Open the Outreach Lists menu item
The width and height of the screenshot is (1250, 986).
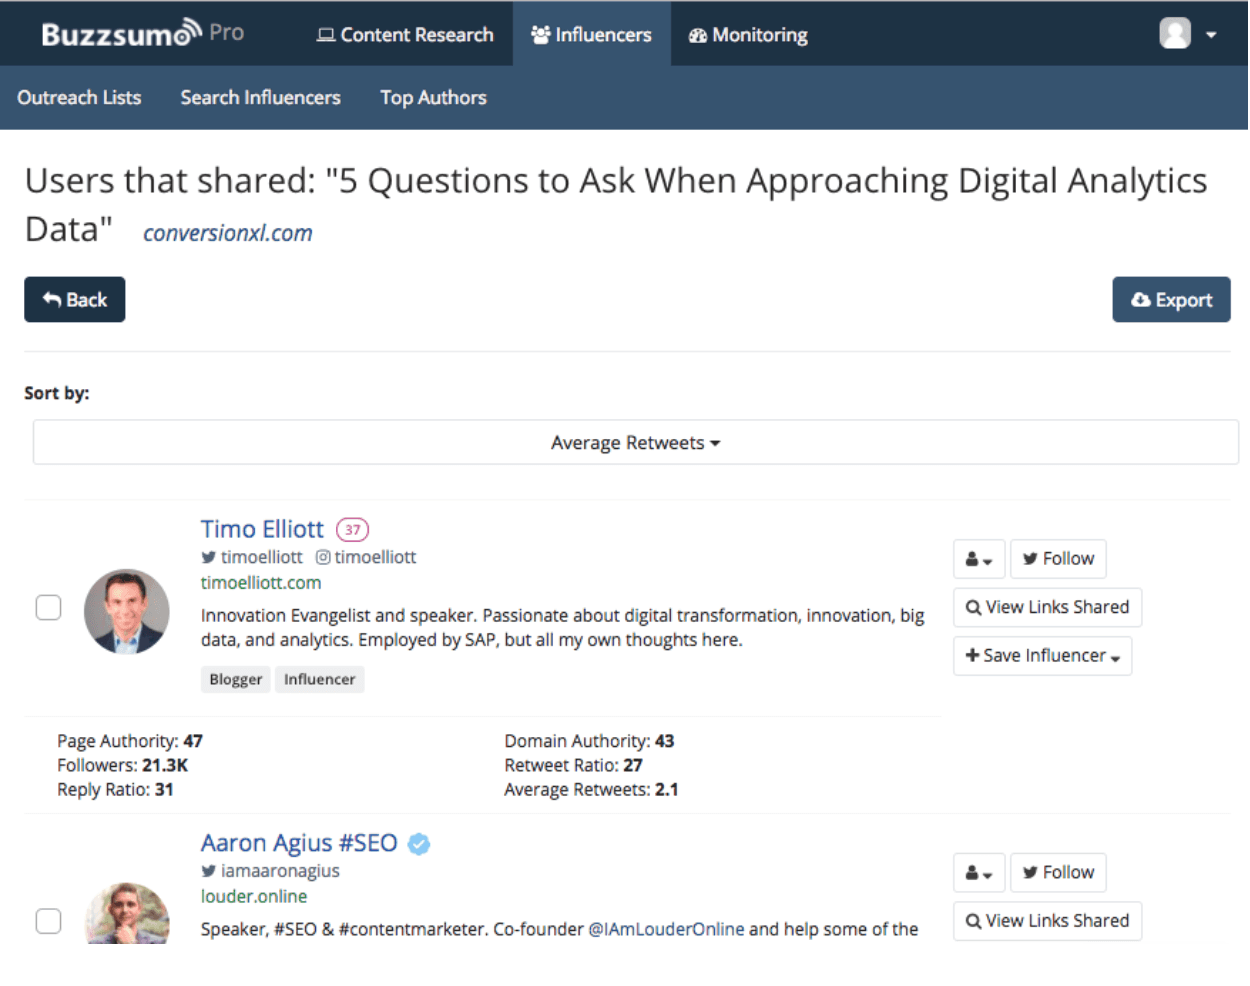[79, 97]
